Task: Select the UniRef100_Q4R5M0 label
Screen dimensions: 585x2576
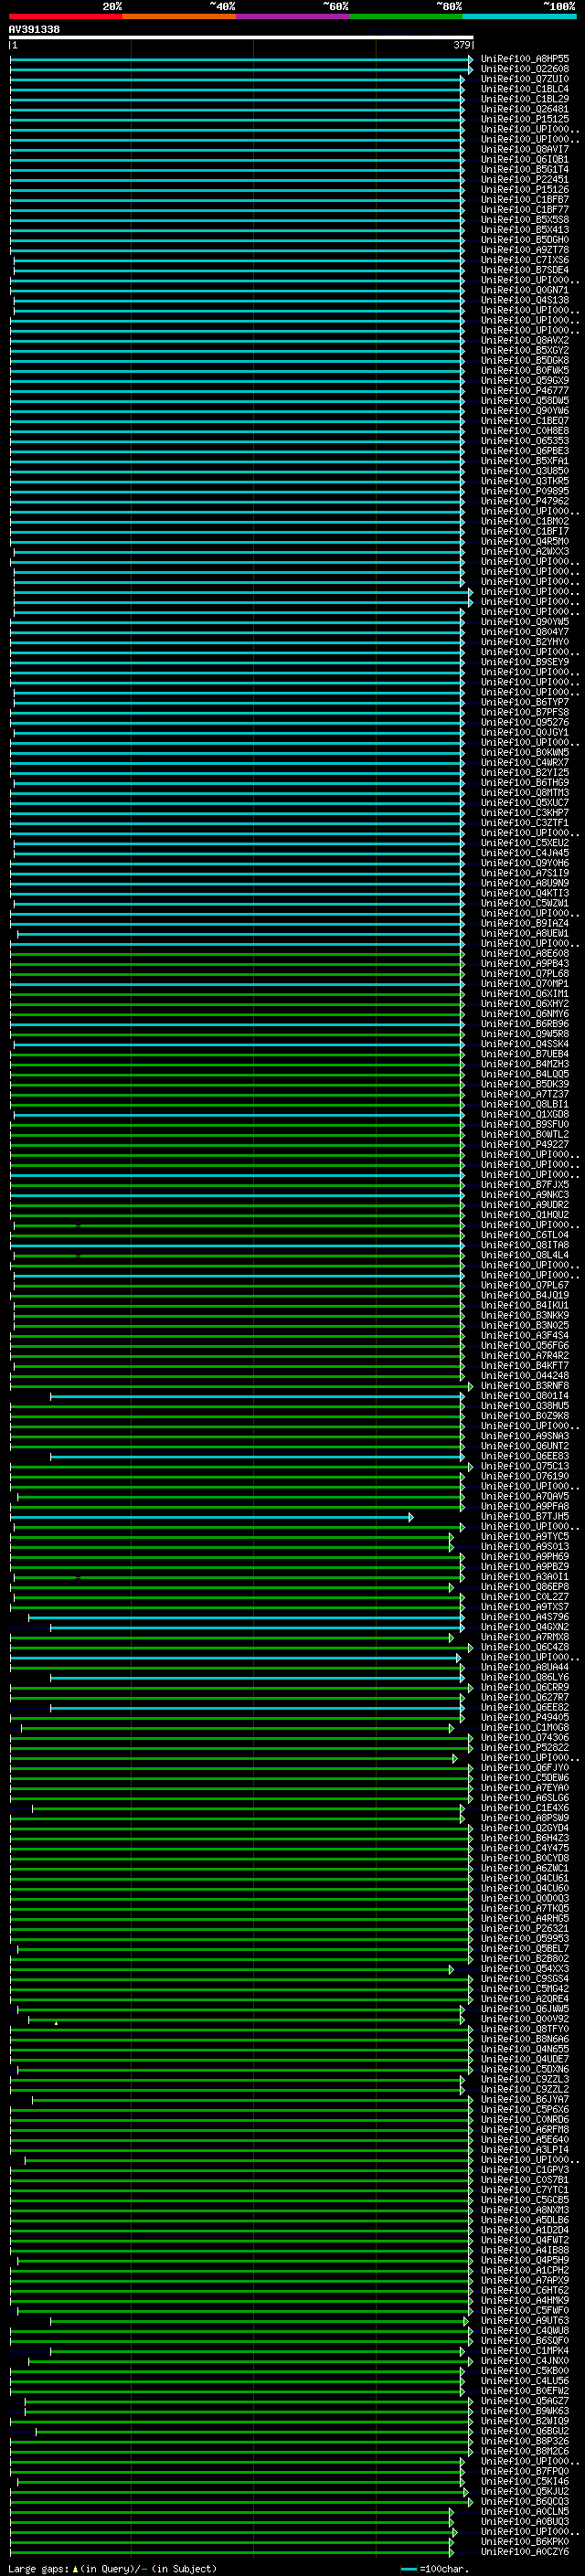Action: click(x=525, y=541)
